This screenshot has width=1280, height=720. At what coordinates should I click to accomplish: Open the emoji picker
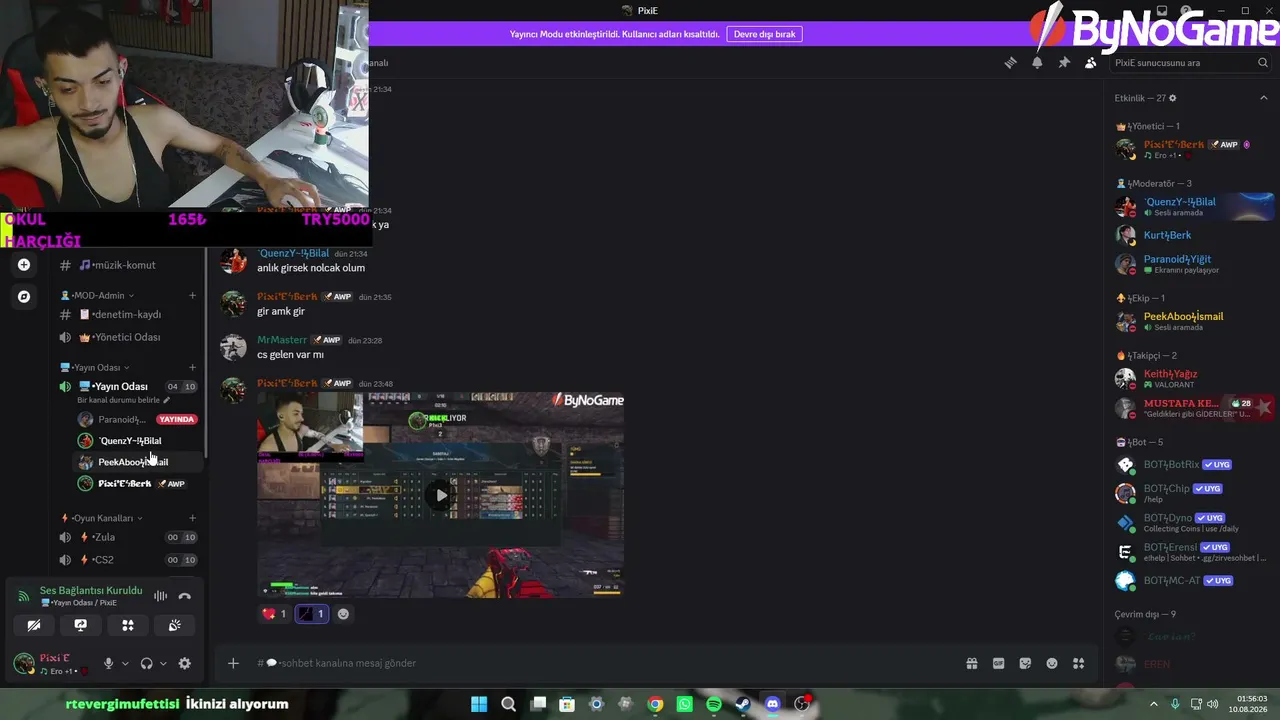click(1052, 663)
